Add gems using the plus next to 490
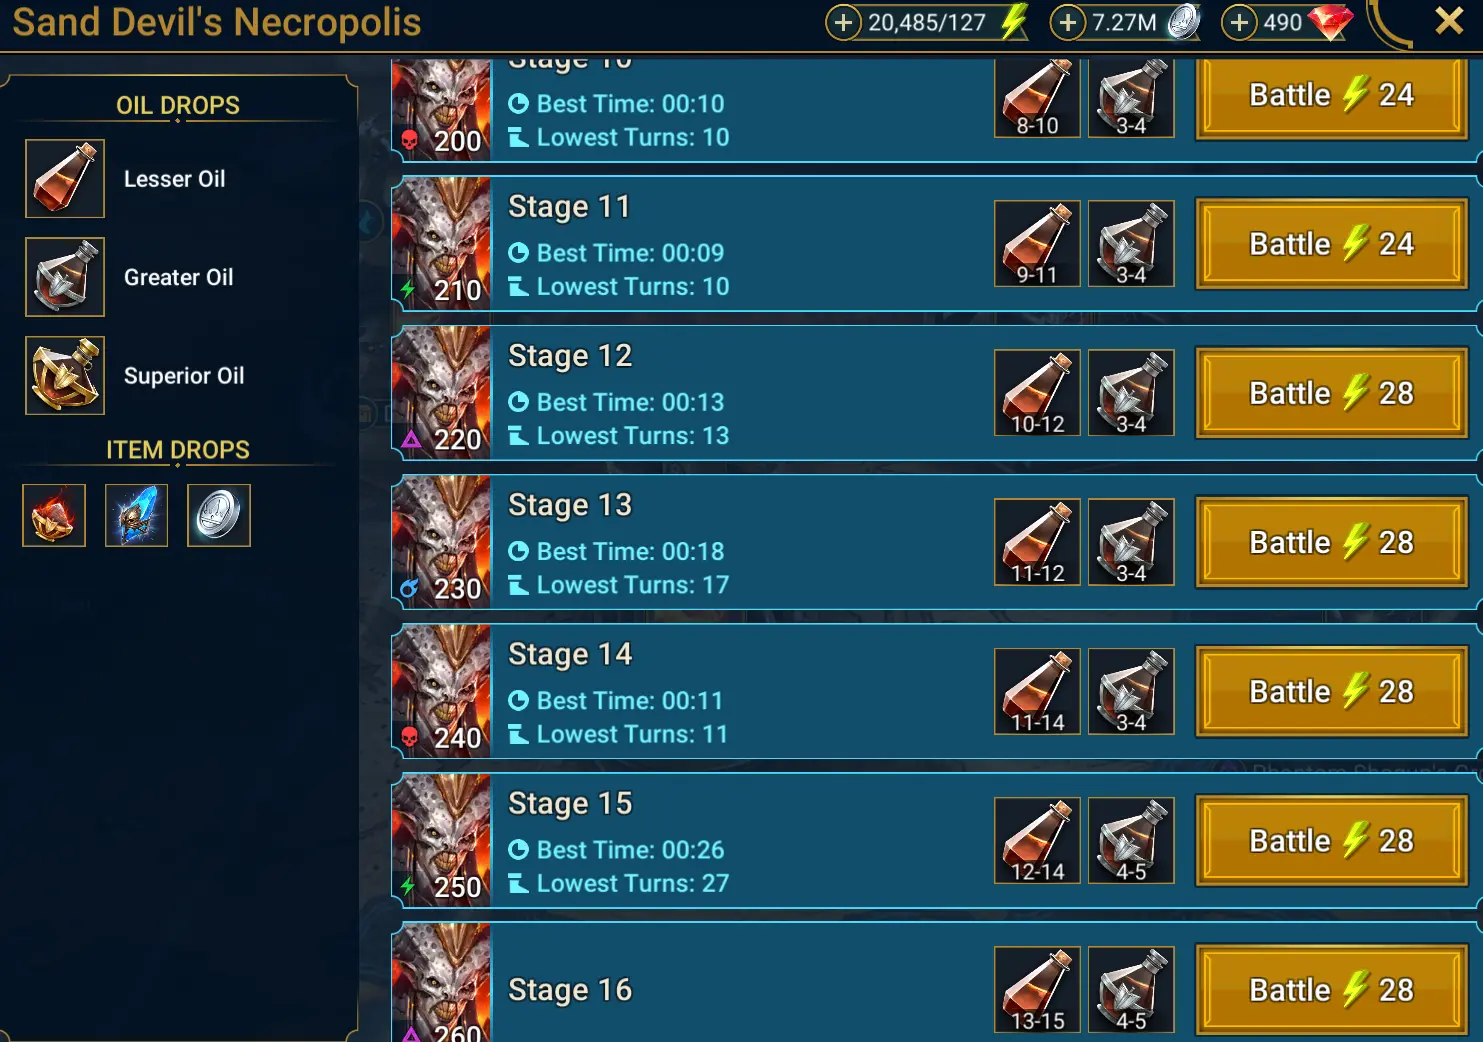 pyautogui.click(x=1239, y=22)
